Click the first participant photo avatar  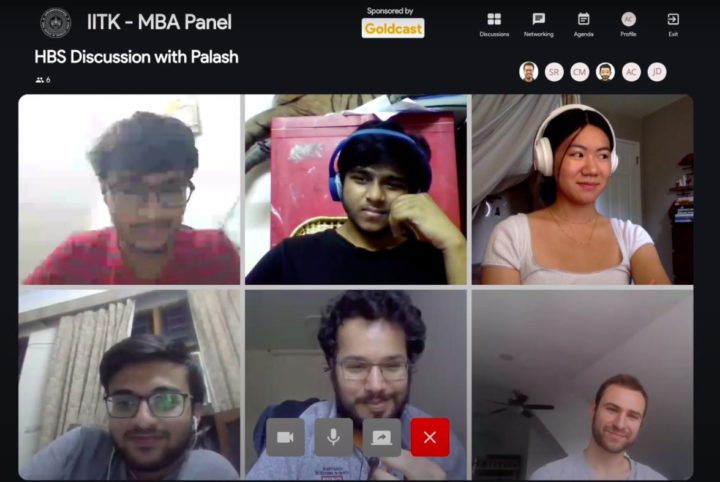529,72
